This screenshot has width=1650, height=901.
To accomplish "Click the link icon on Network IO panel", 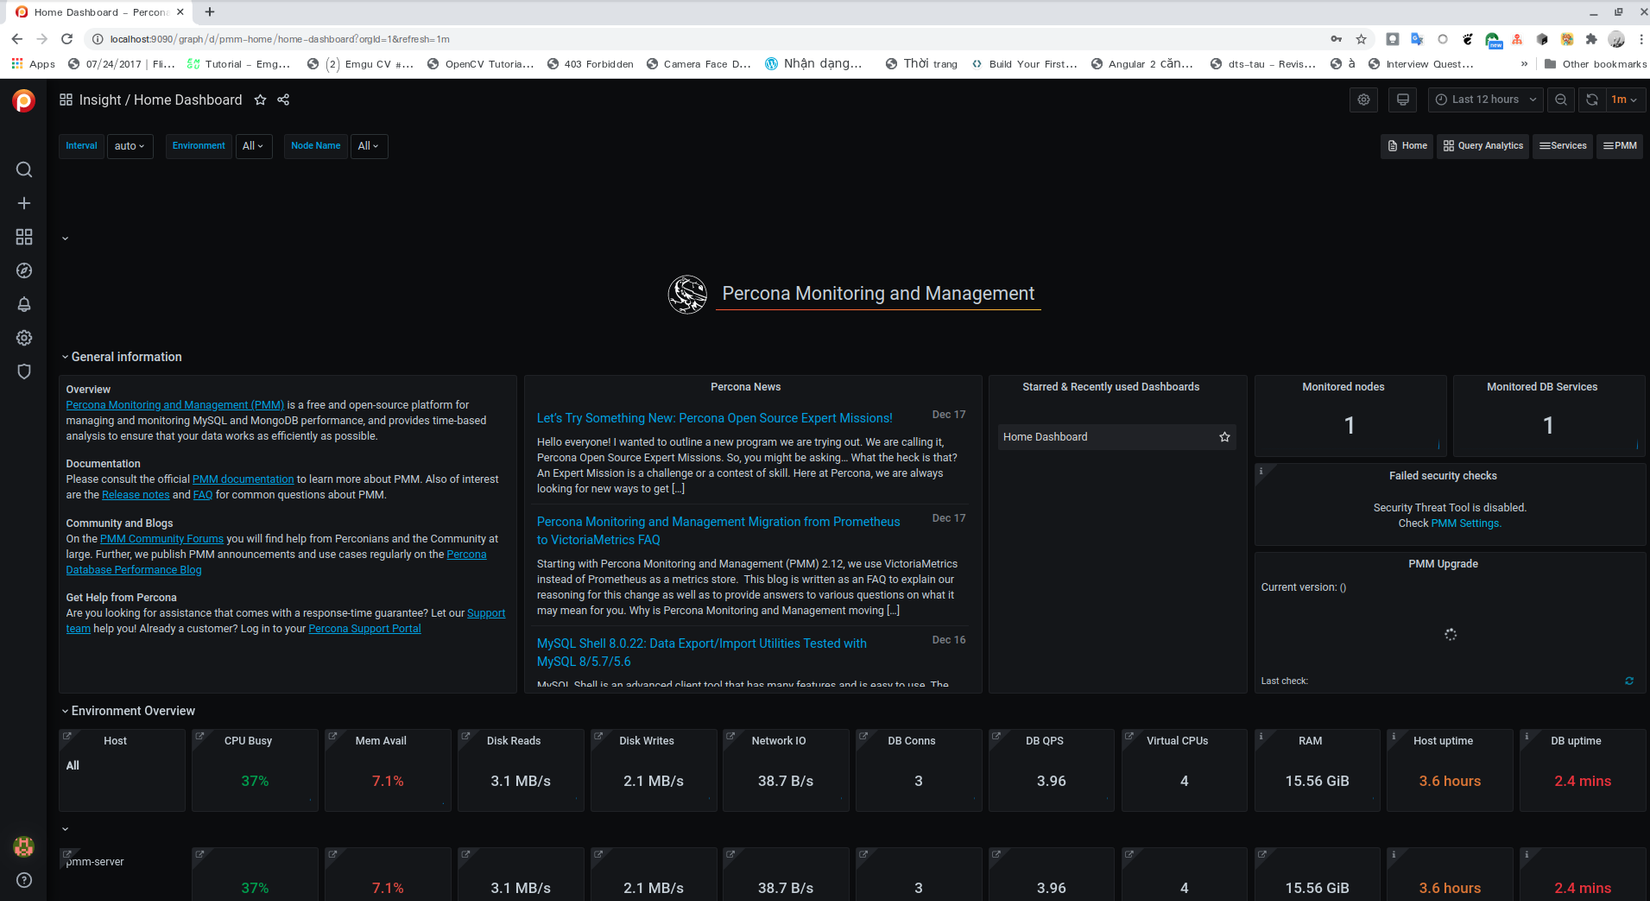I will [x=731, y=736].
